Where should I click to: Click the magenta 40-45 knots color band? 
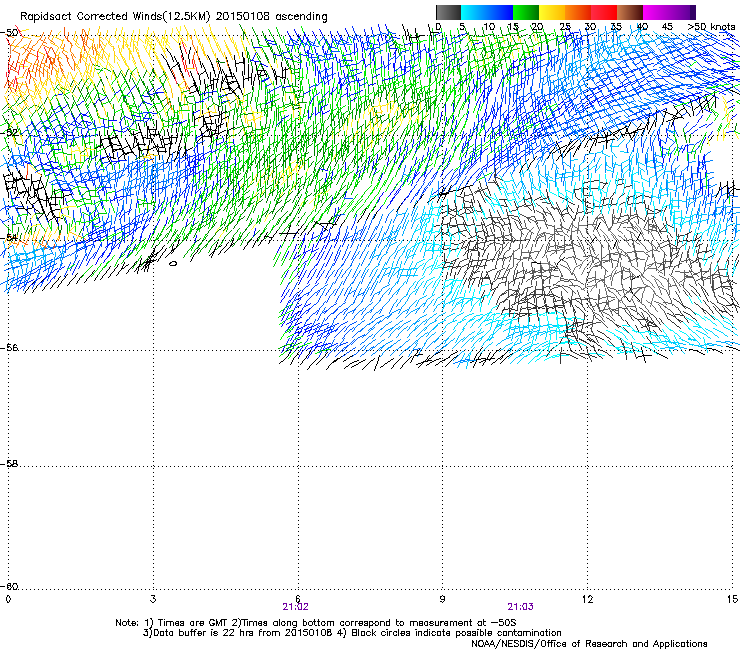click(x=656, y=12)
